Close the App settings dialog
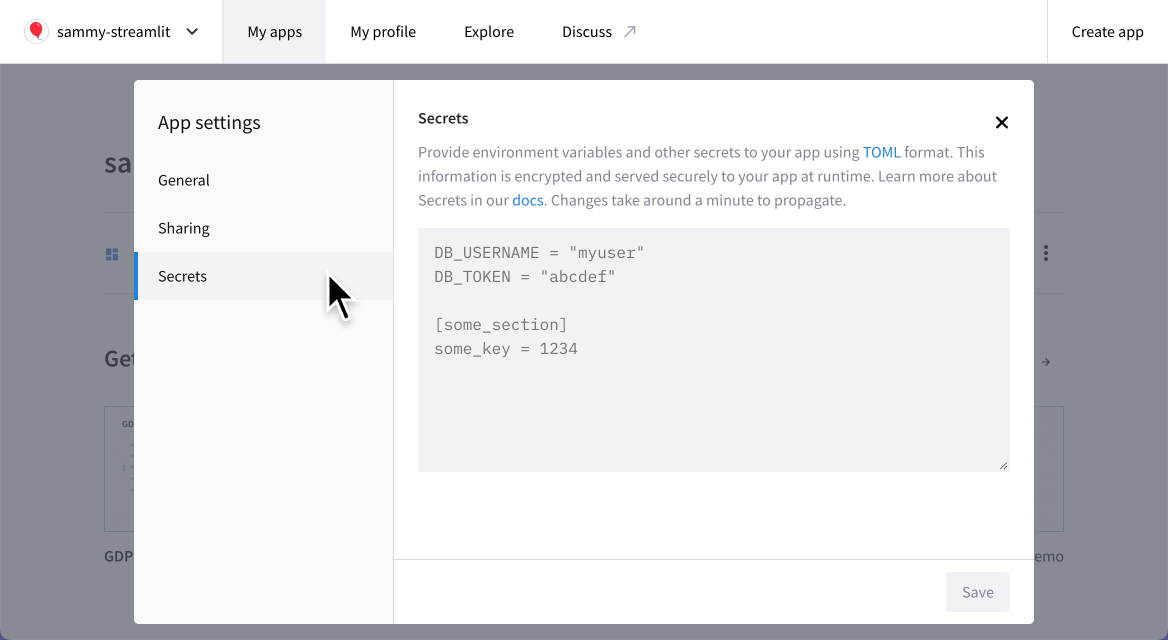 1001,122
